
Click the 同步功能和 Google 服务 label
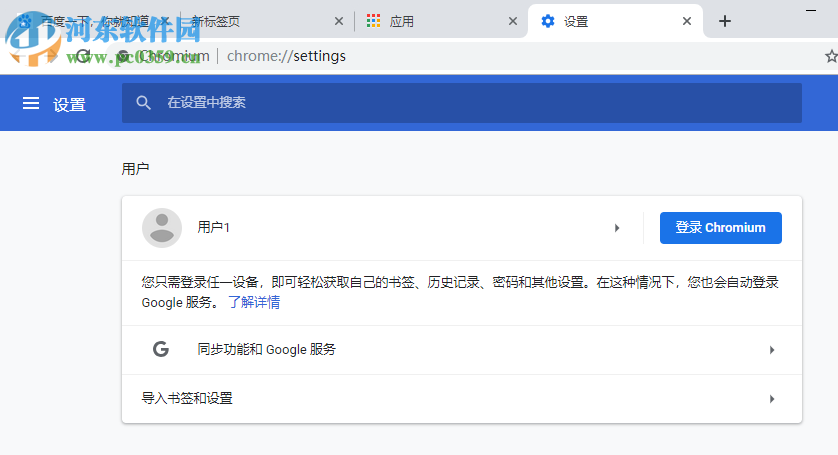267,350
